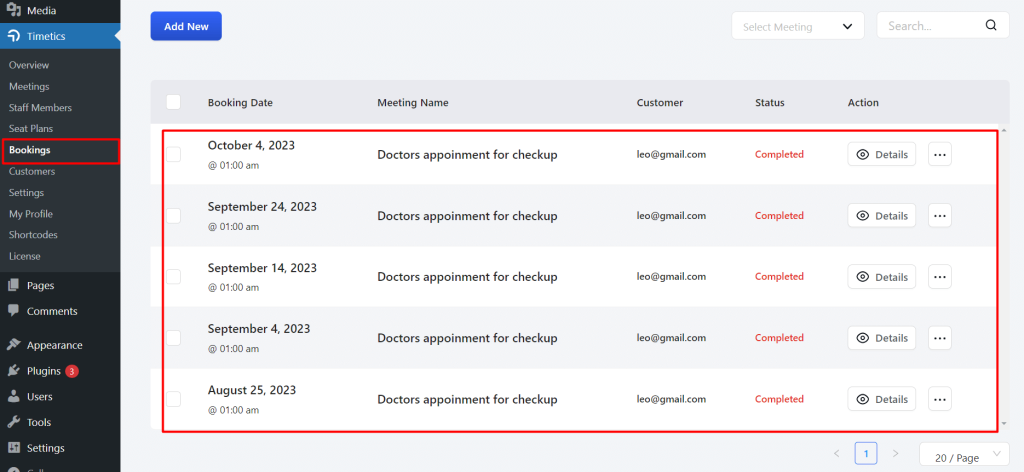View Details of September 4 booking
This screenshot has height=472, width=1024.
(x=882, y=338)
